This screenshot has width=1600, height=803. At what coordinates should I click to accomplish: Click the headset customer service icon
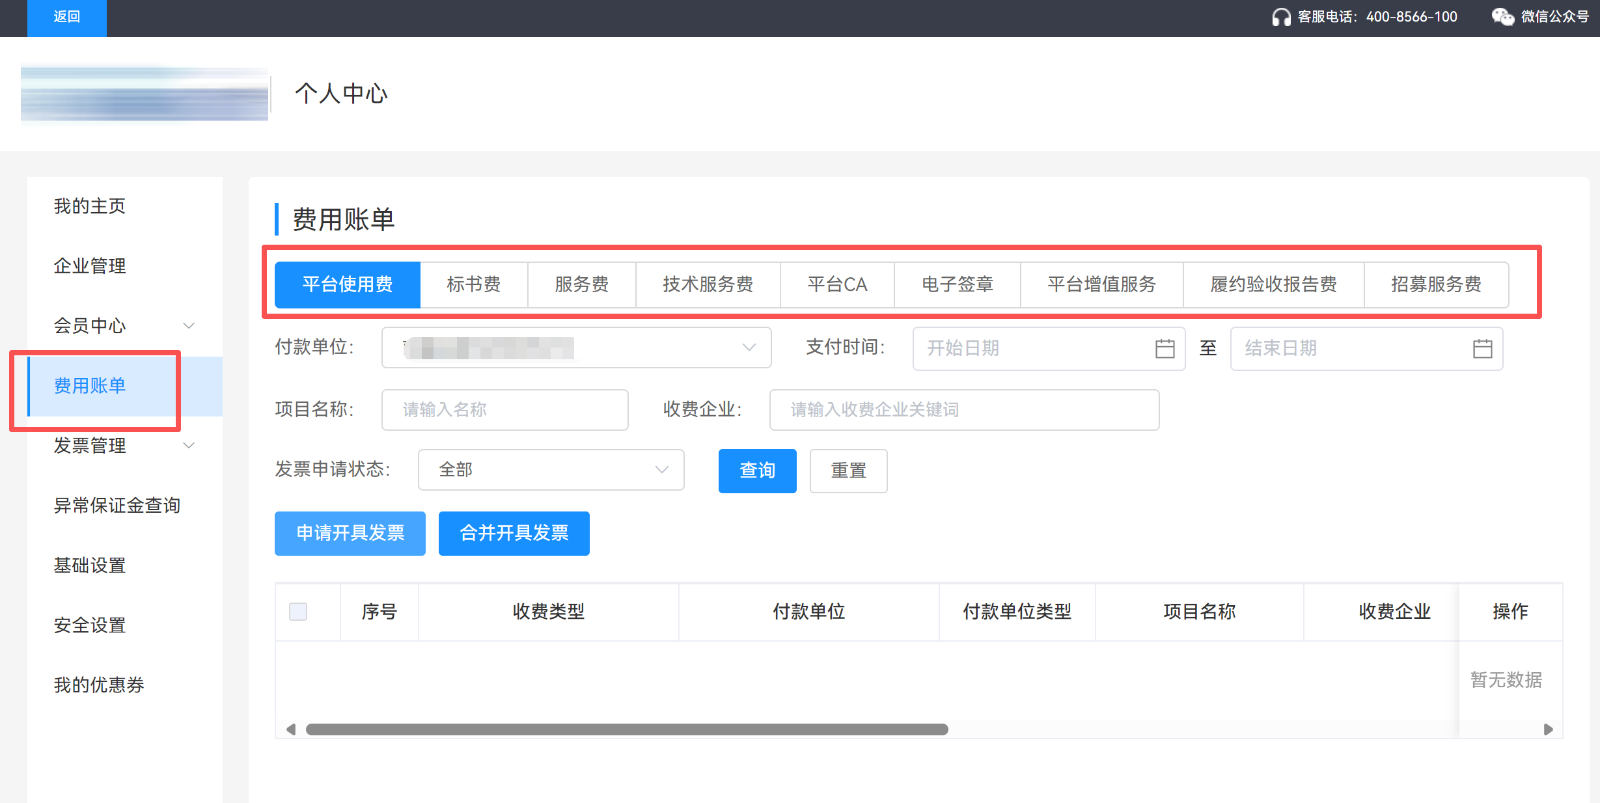pos(1281,17)
